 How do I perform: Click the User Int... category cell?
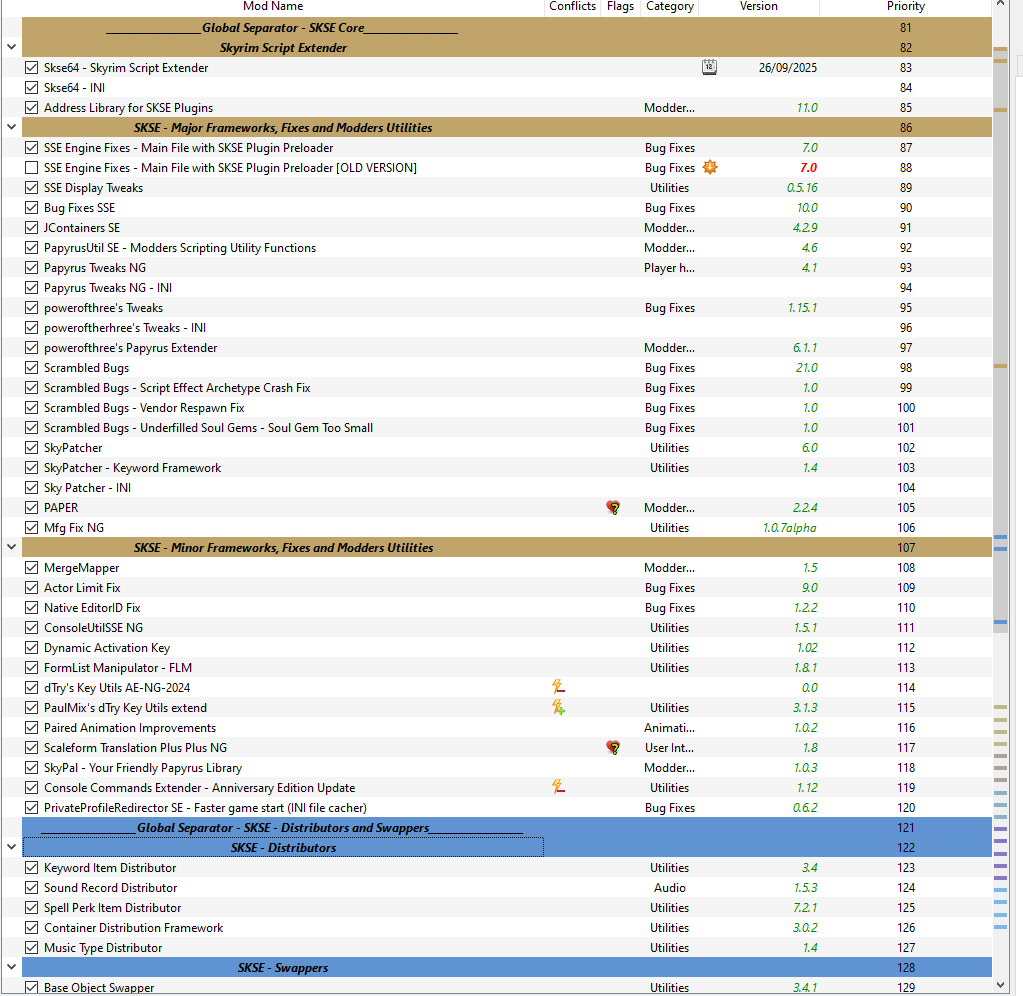tap(669, 747)
